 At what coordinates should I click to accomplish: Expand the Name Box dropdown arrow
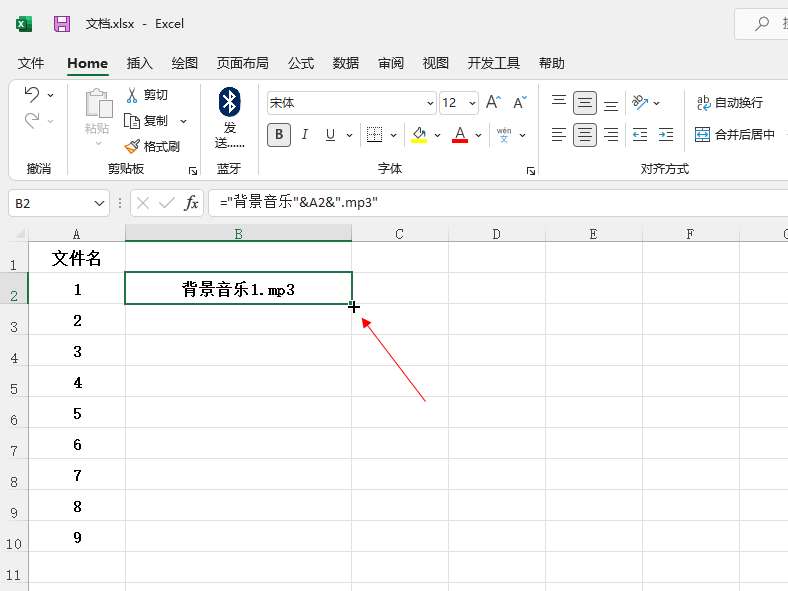(99, 204)
